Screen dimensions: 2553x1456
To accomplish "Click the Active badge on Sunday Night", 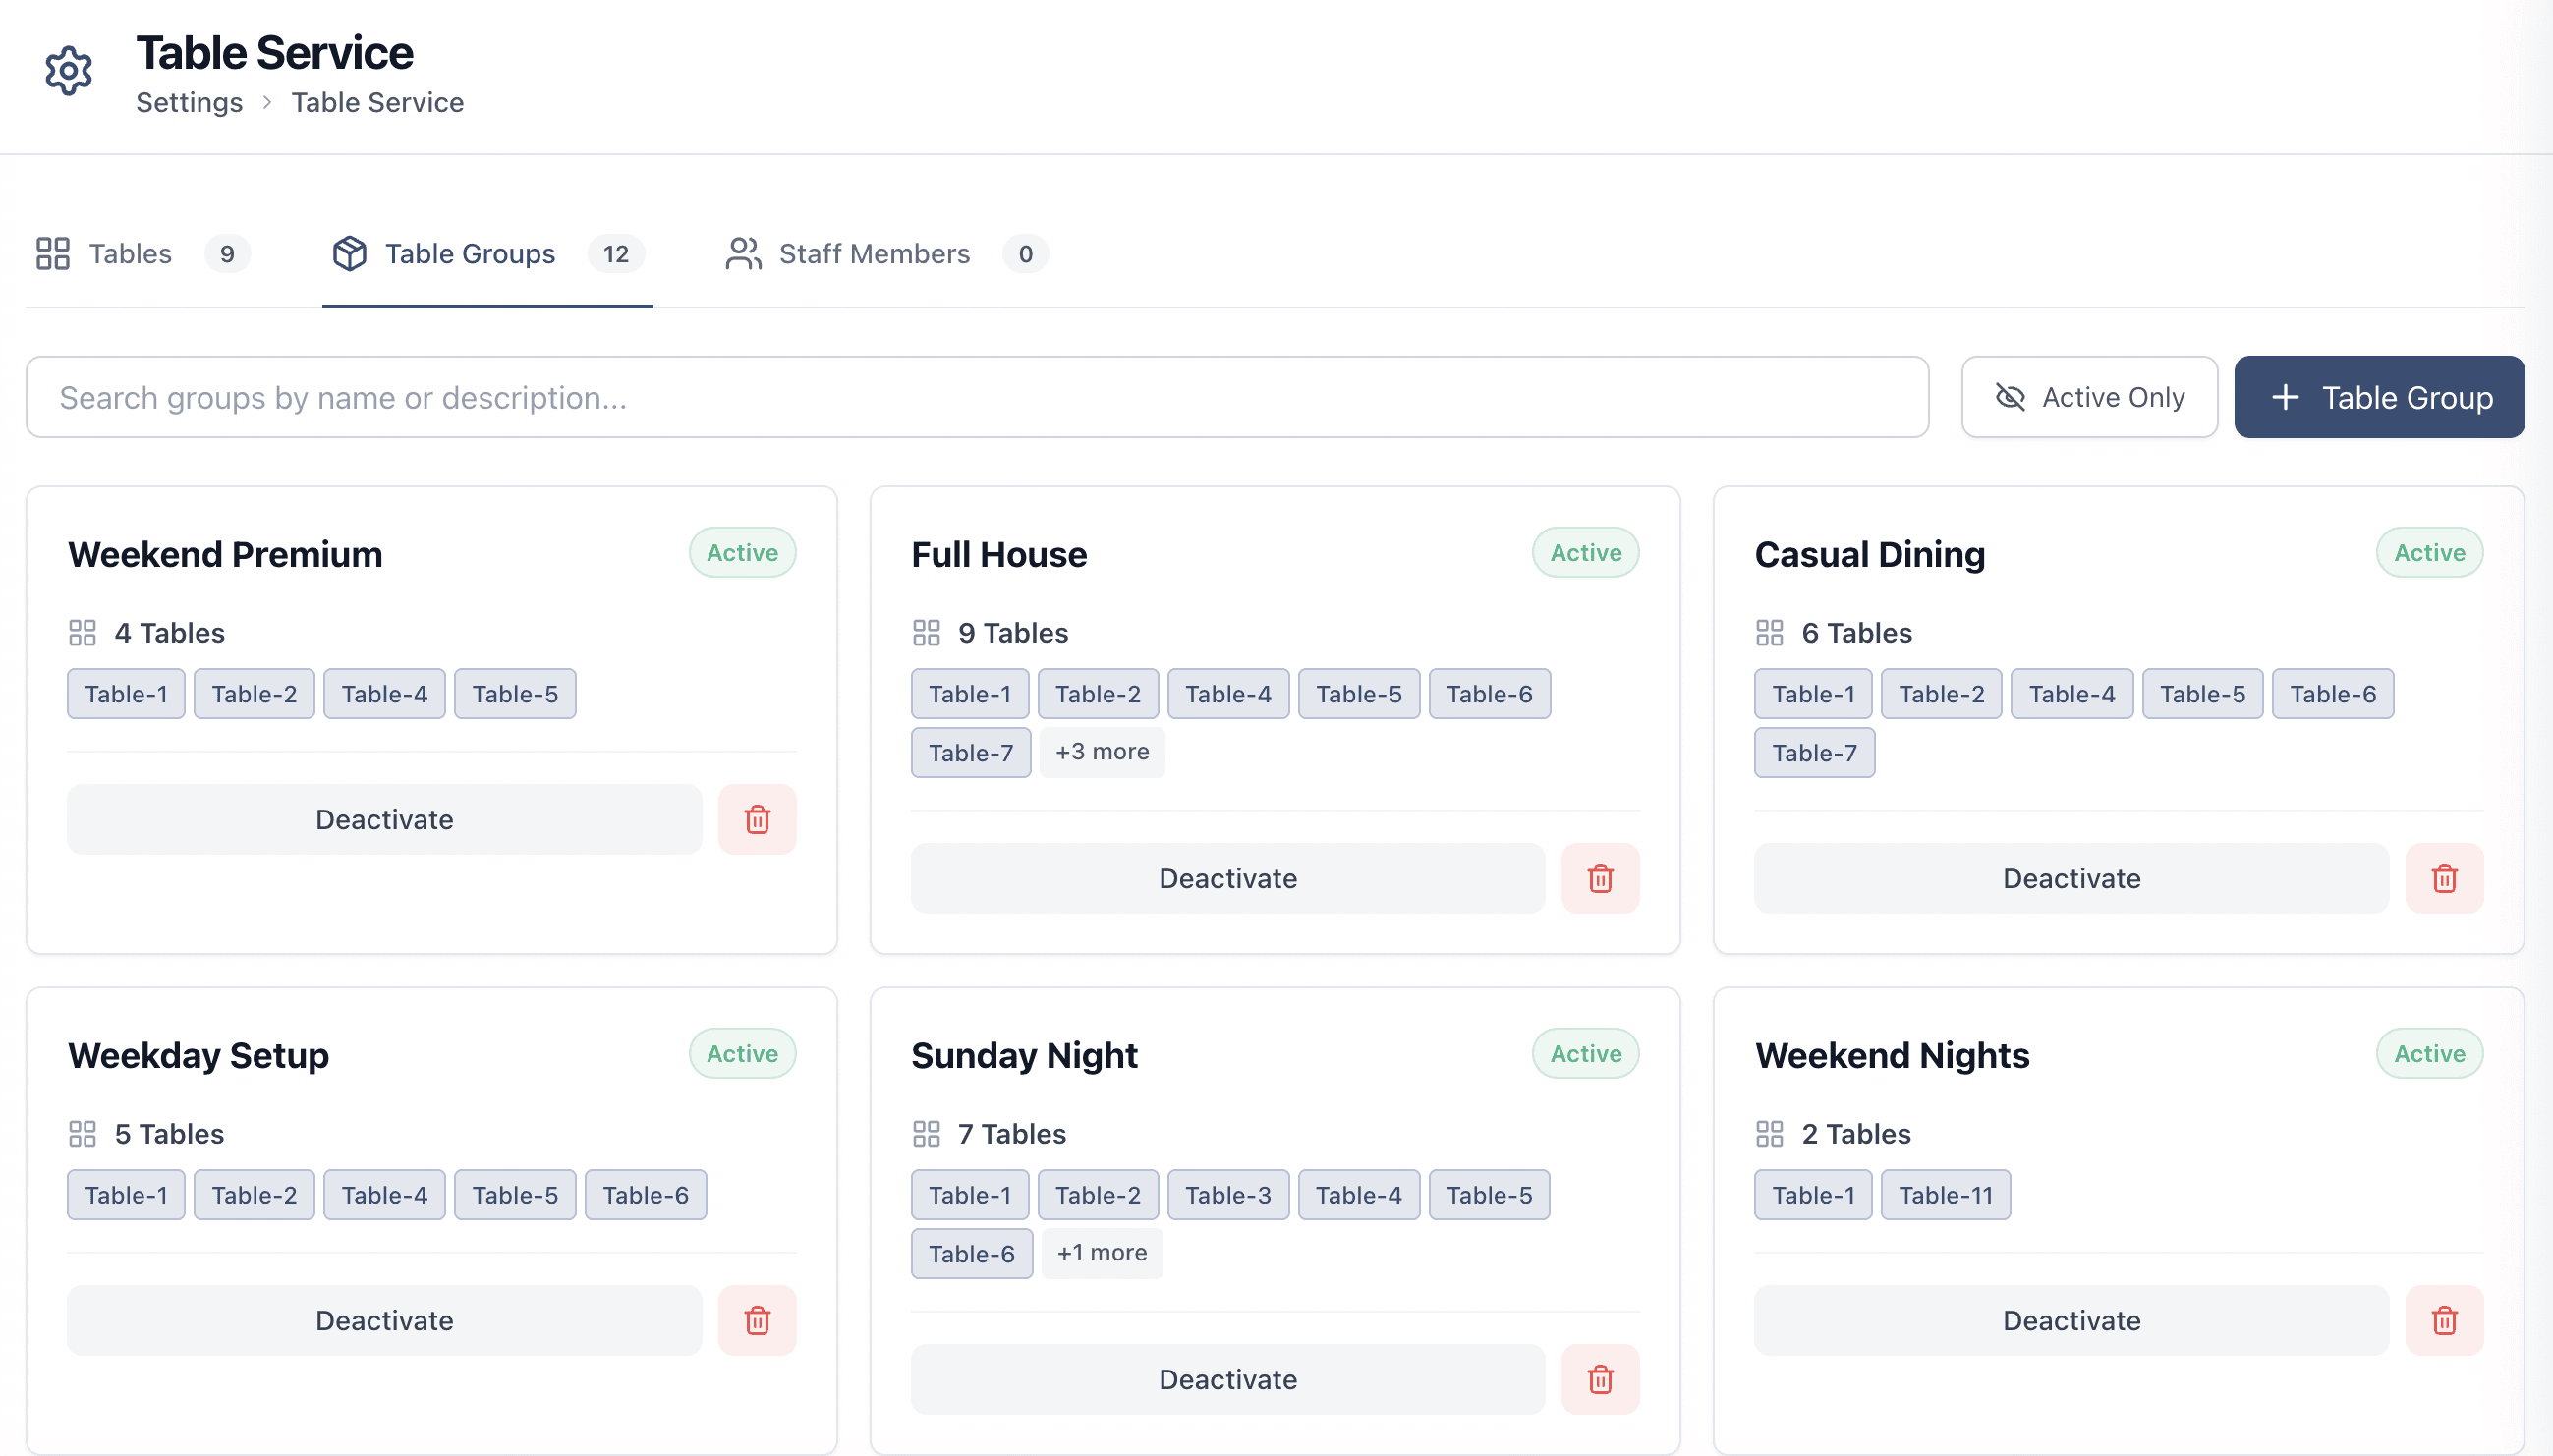I will [1585, 1054].
